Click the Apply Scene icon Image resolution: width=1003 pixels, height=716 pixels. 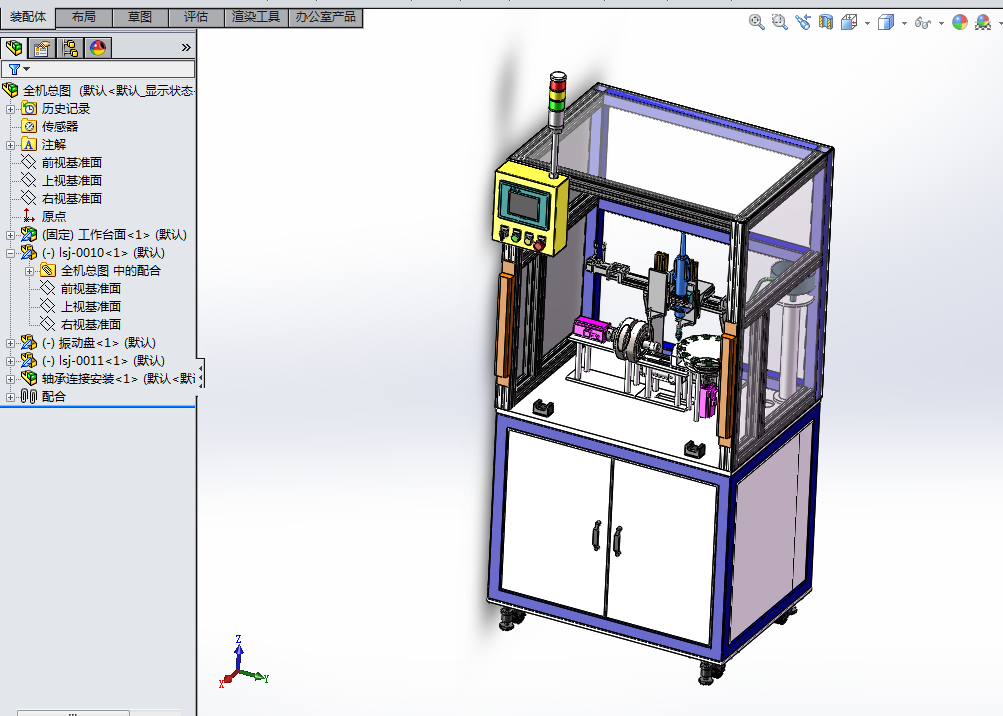point(983,22)
